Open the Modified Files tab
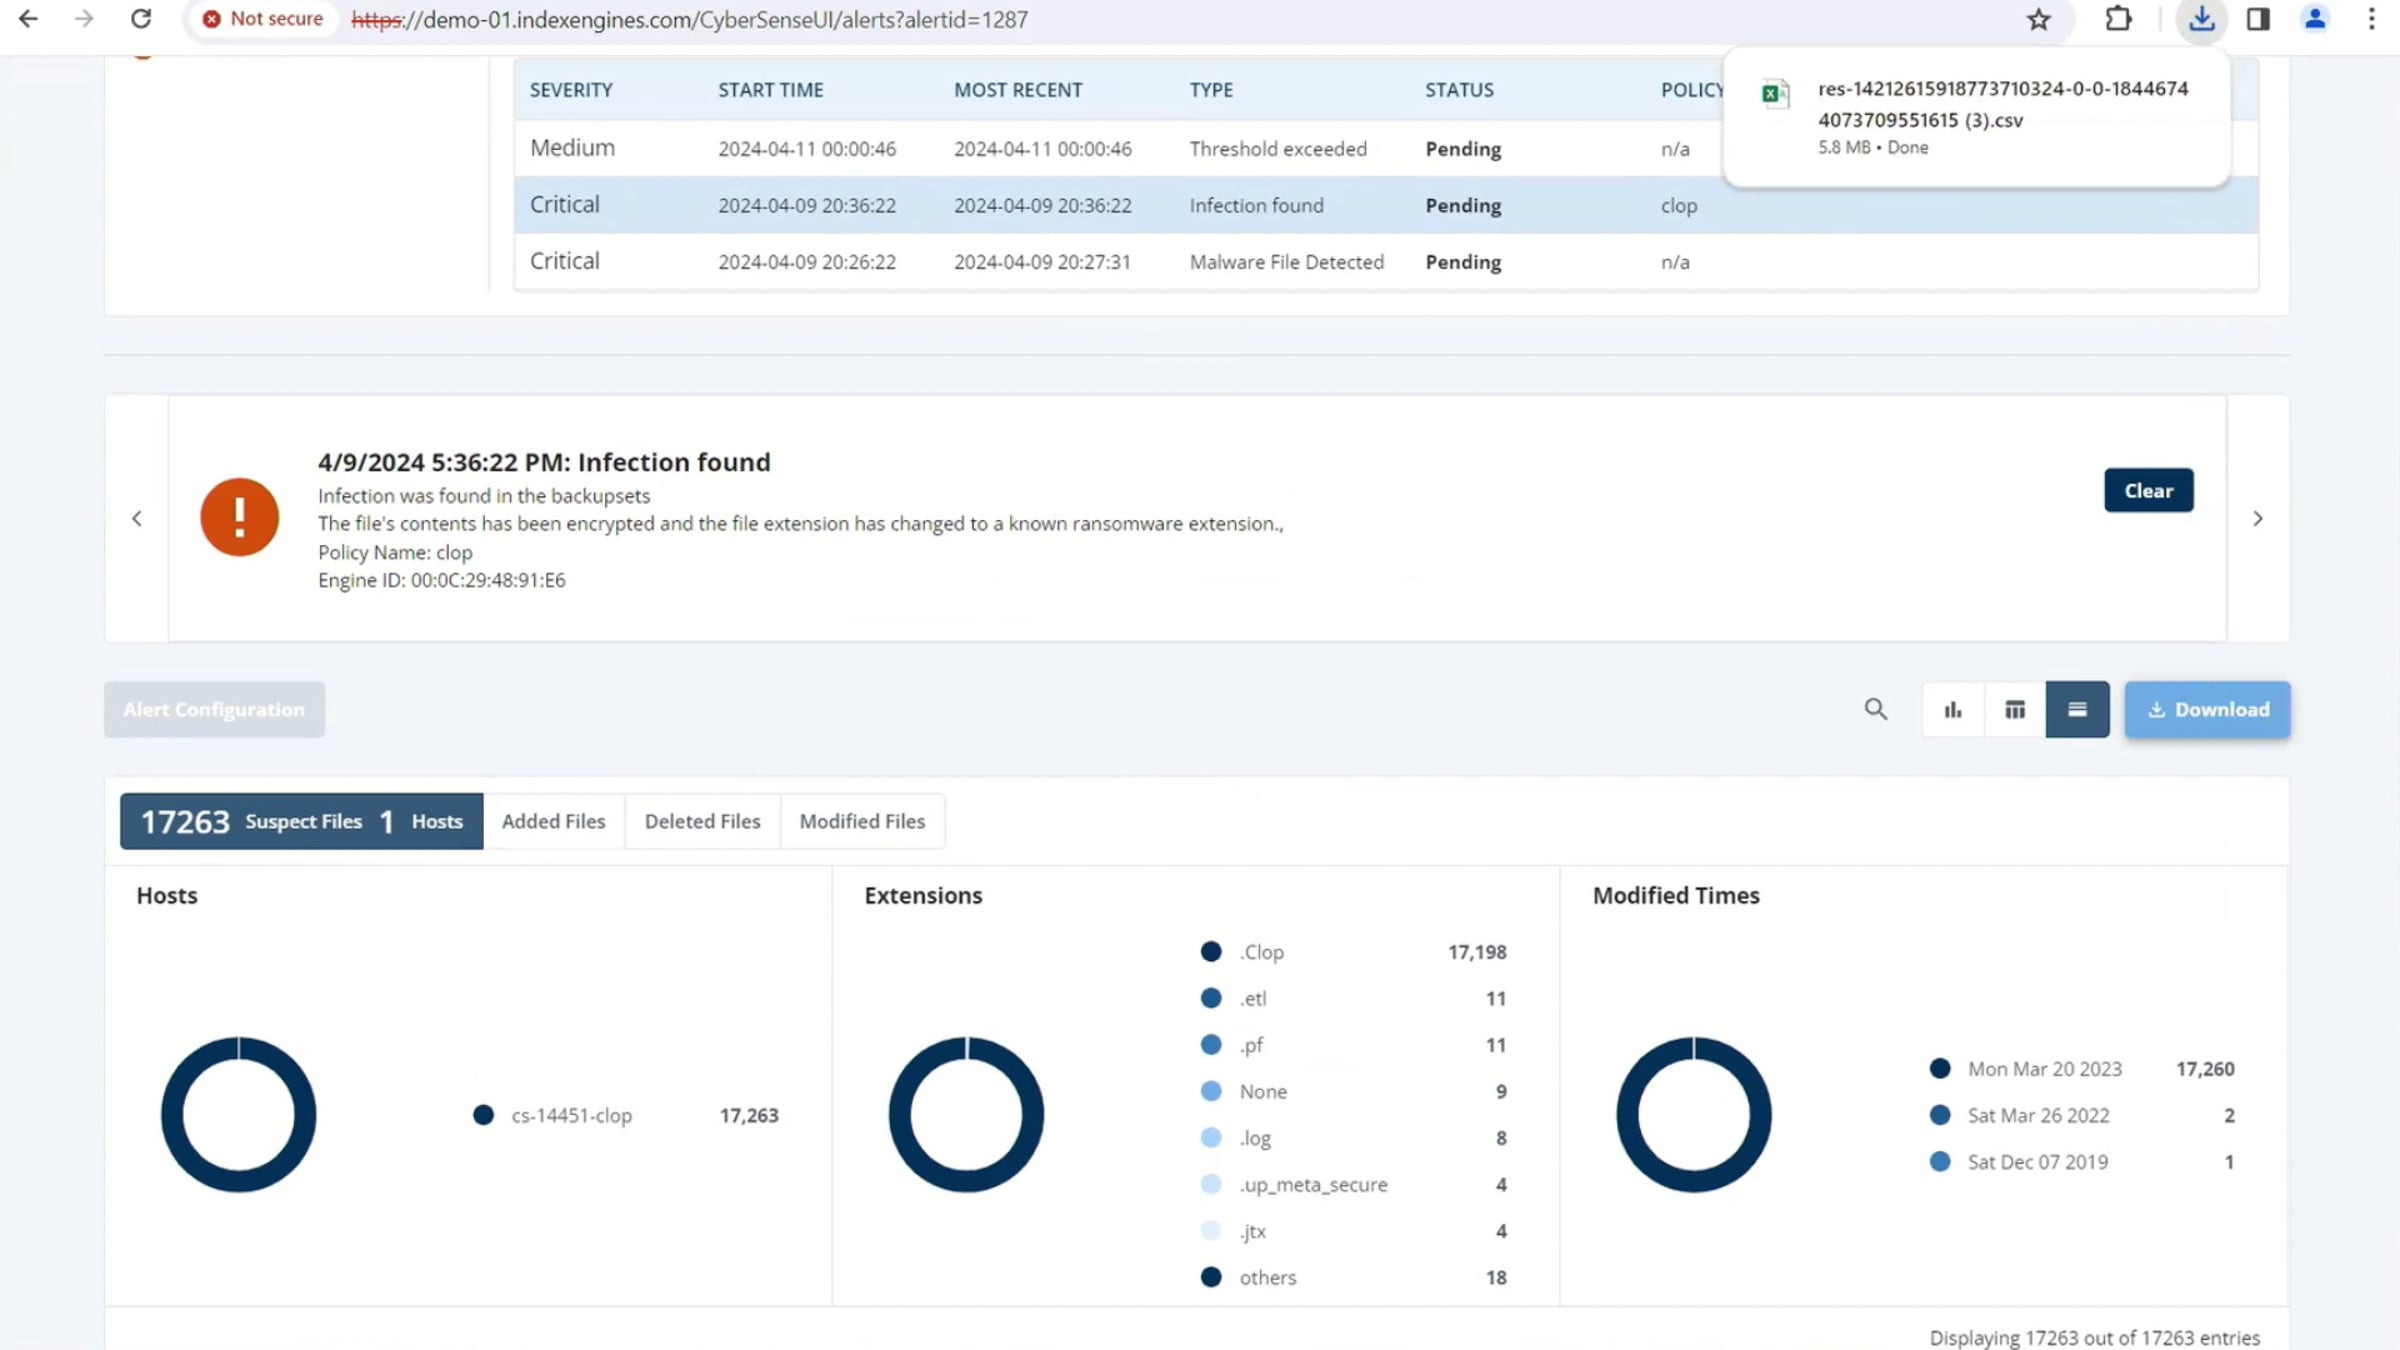This screenshot has width=2400, height=1350. 862,821
